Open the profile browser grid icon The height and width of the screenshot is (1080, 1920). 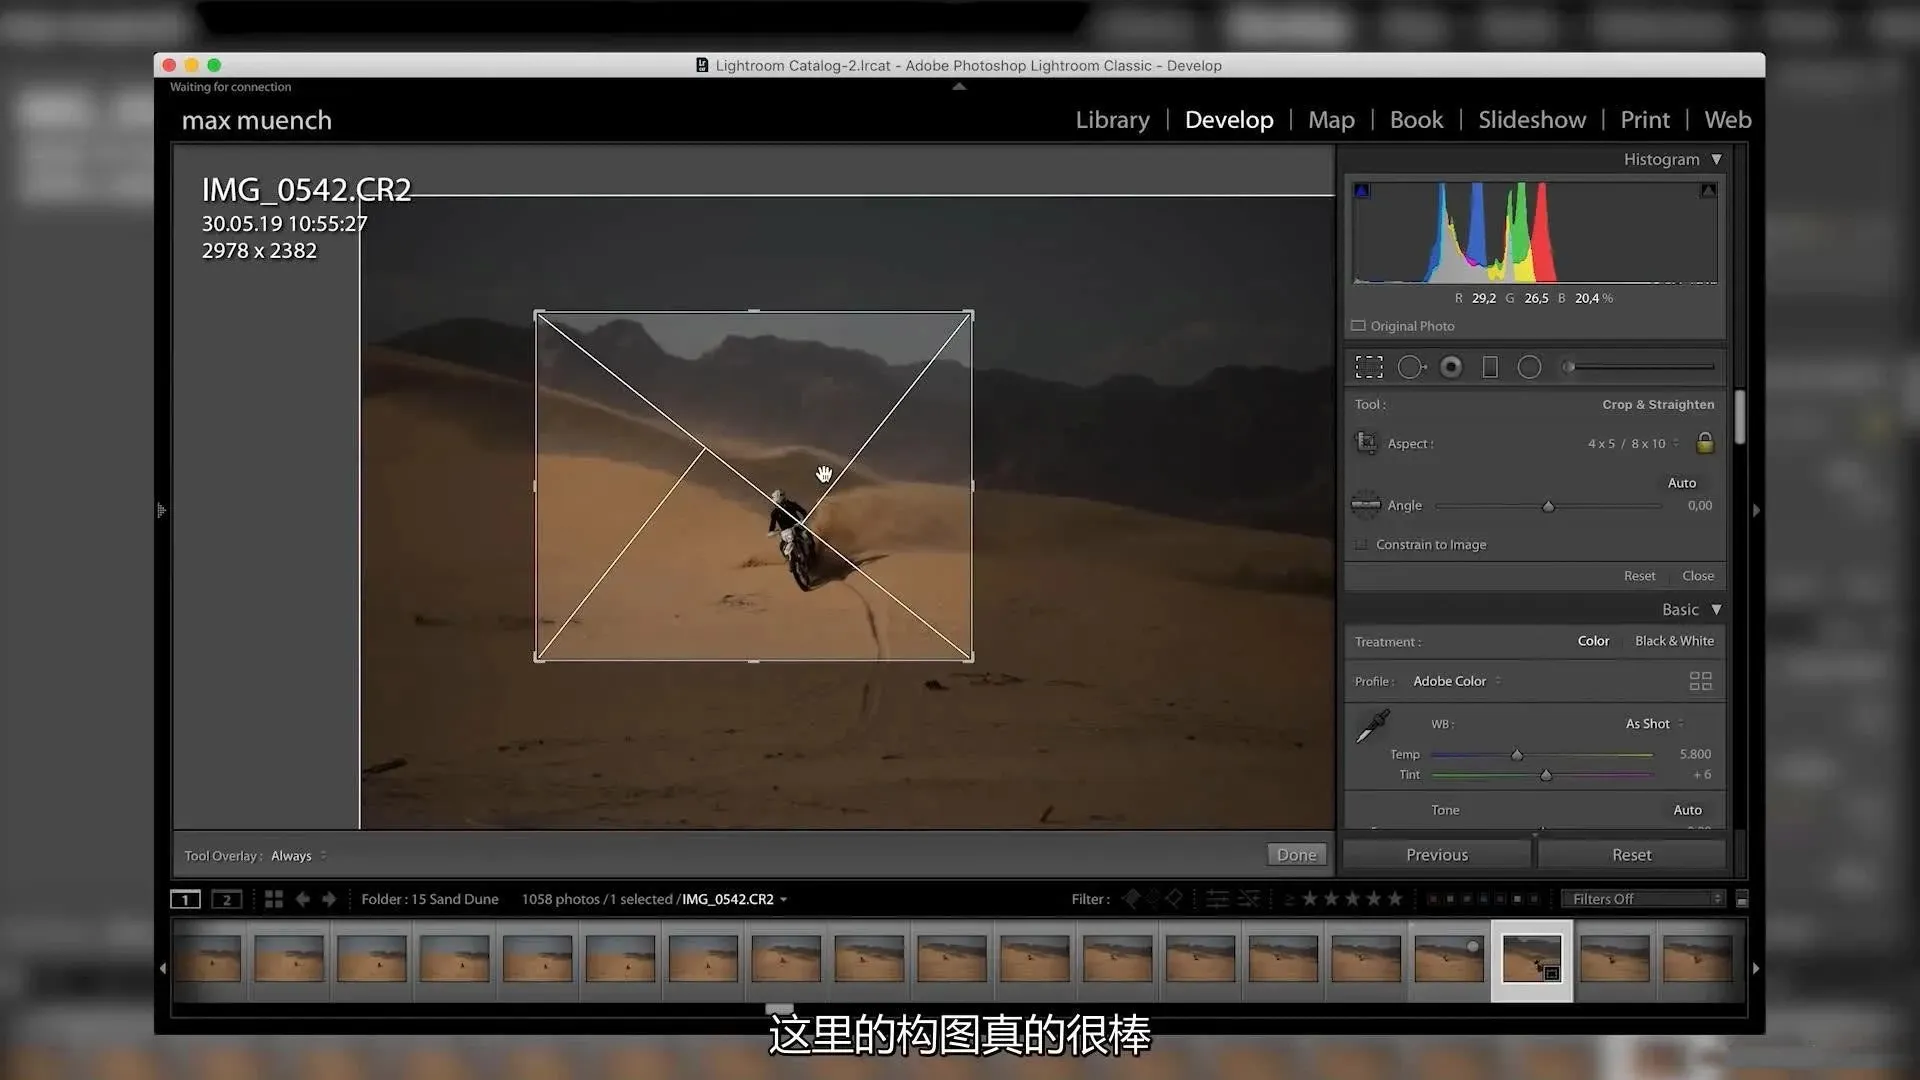1700,681
